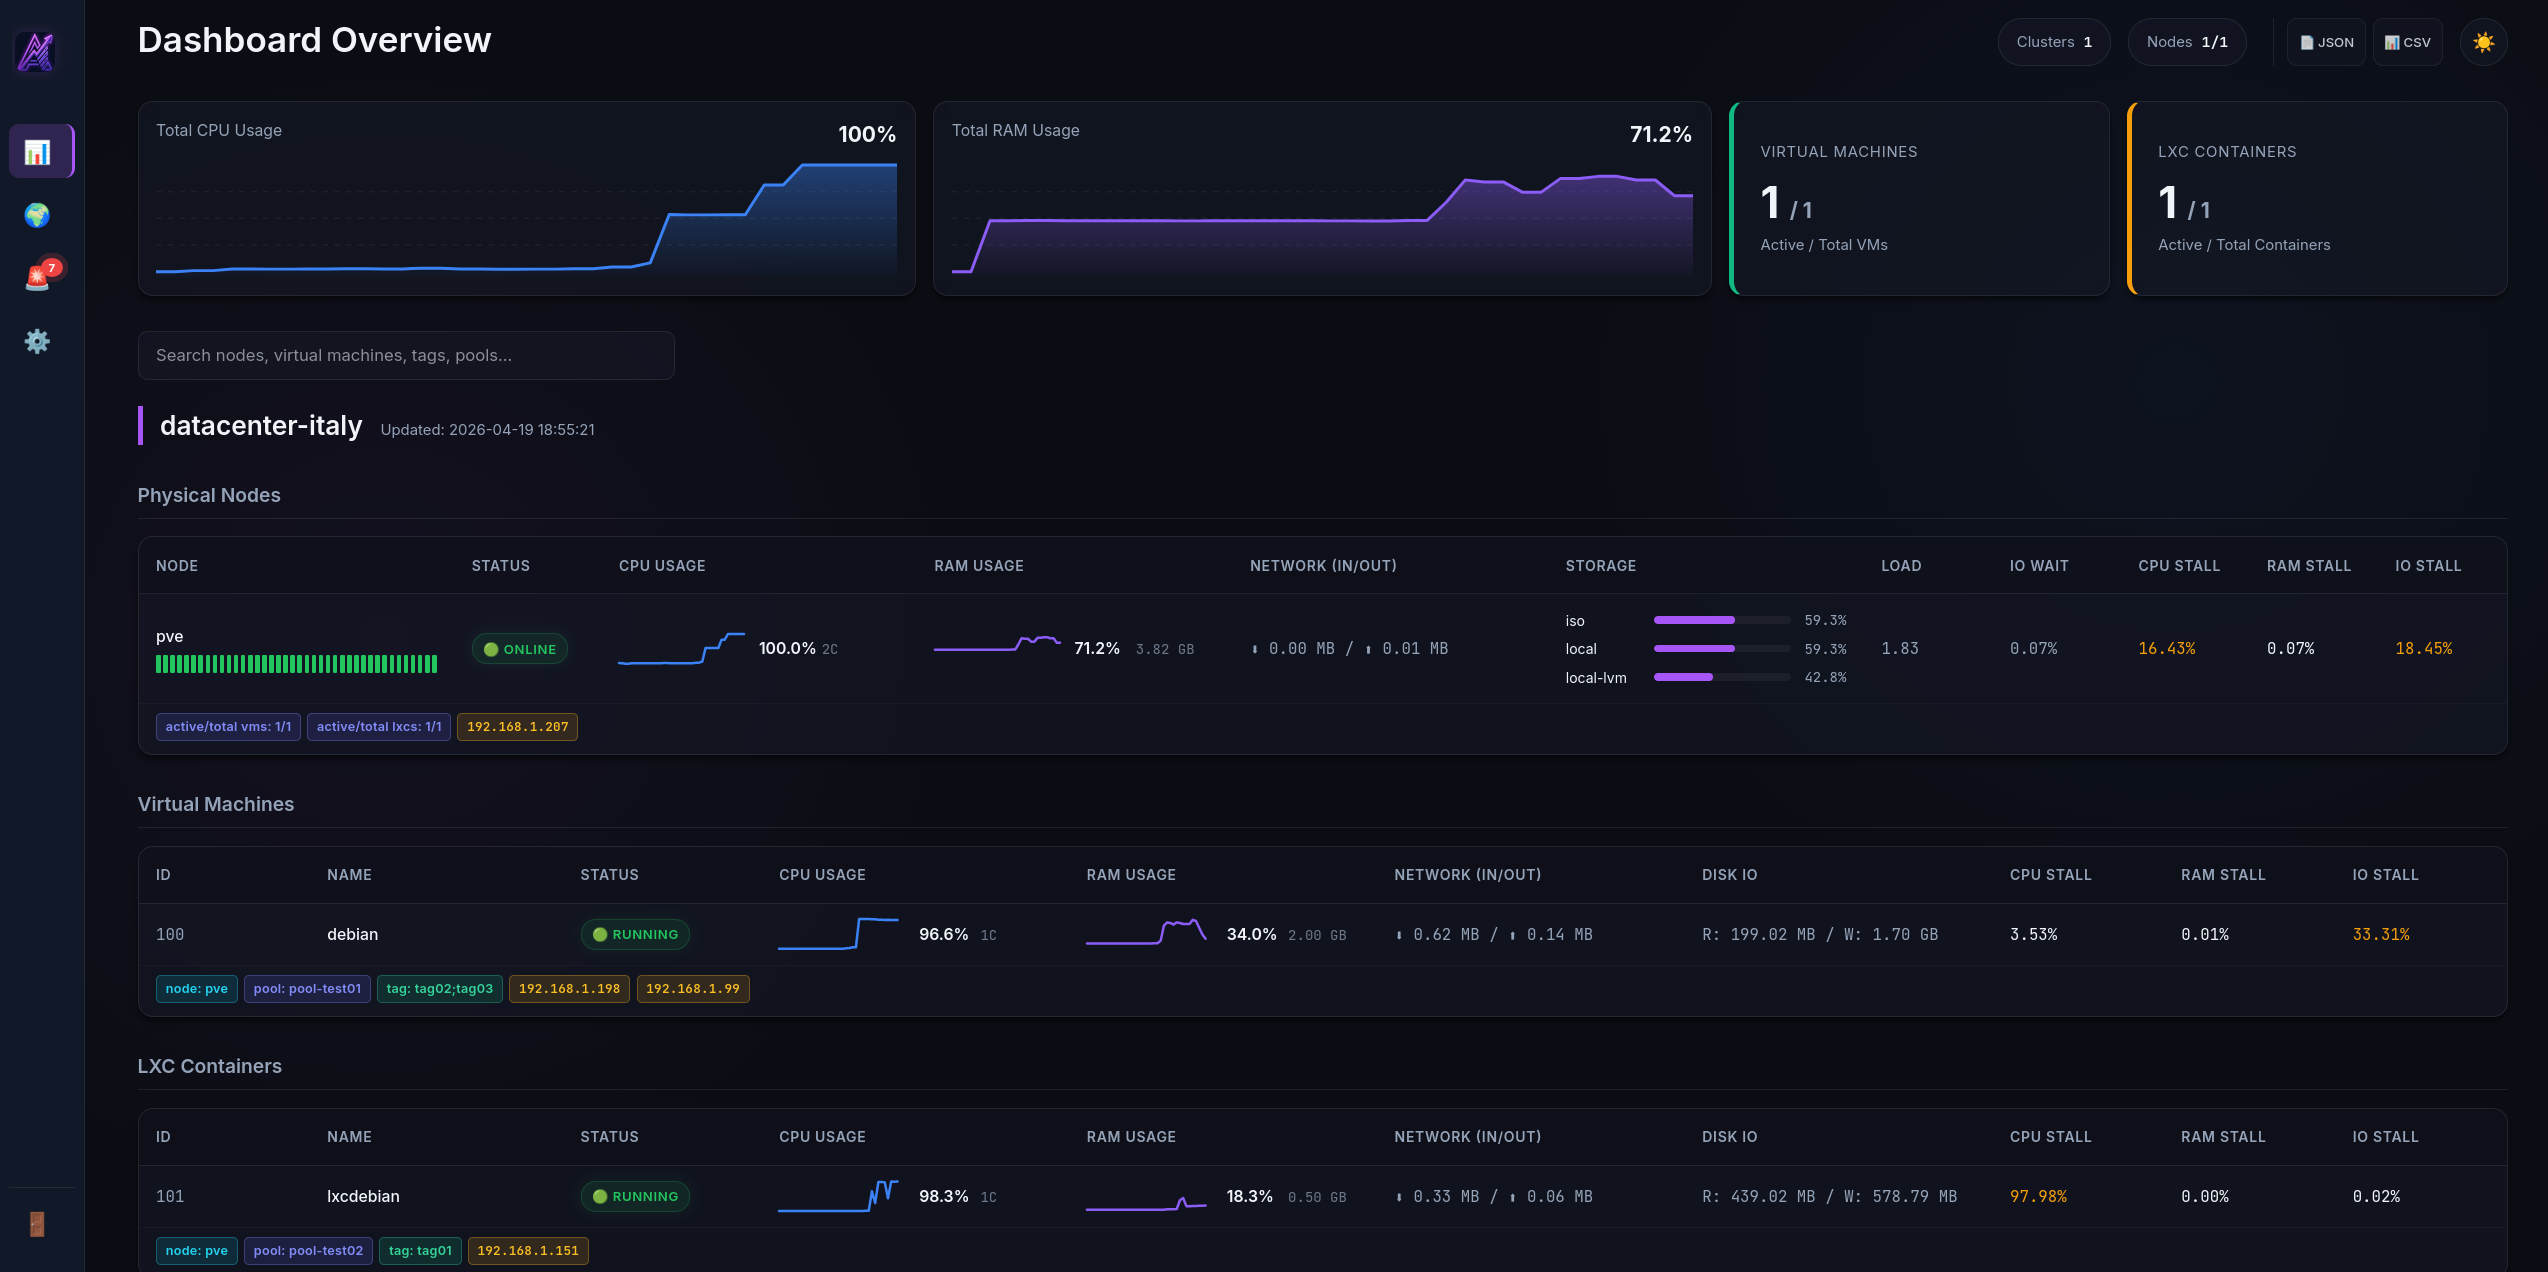Open the Dashboard panel in the sidebar
Screen dimensions: 2548x1272
click(x=41, y=151)
